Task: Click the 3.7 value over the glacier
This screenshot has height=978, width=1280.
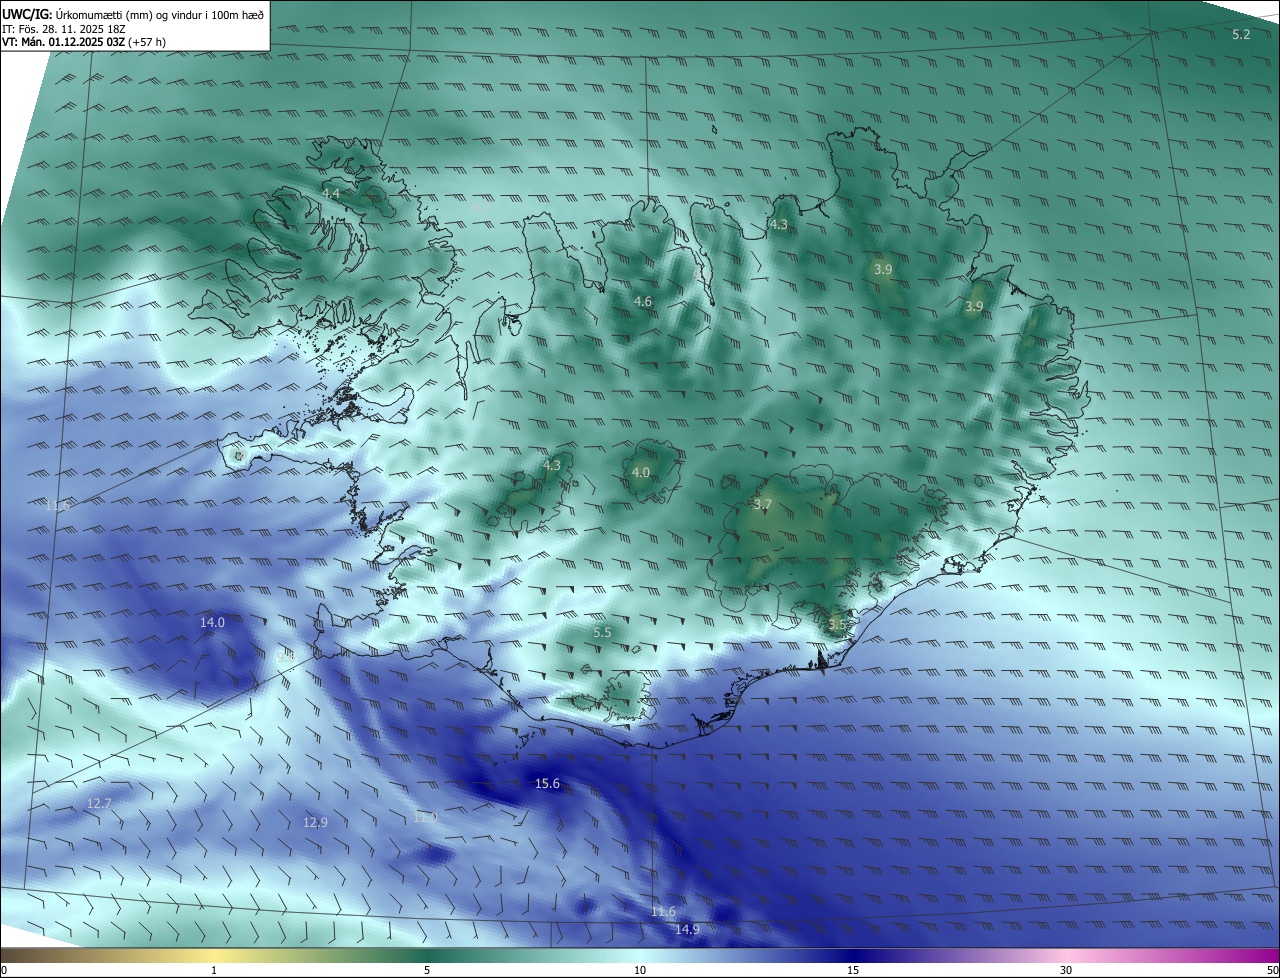Action: click(x=763, y=505)
